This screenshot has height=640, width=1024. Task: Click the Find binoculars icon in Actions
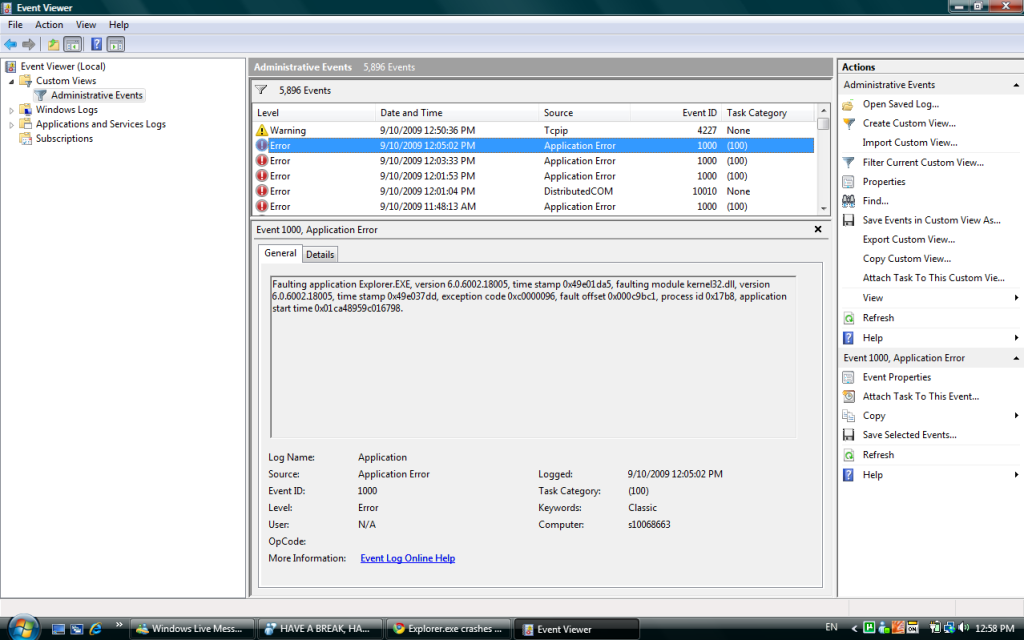848,201
